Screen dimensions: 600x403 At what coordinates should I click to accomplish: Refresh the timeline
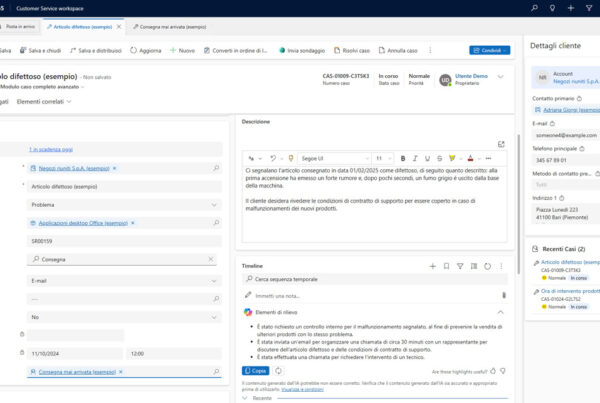488,266
